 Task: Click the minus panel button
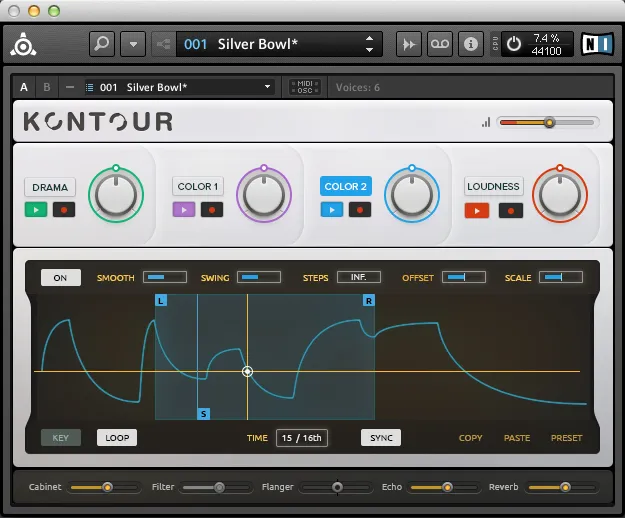(70, 87)
